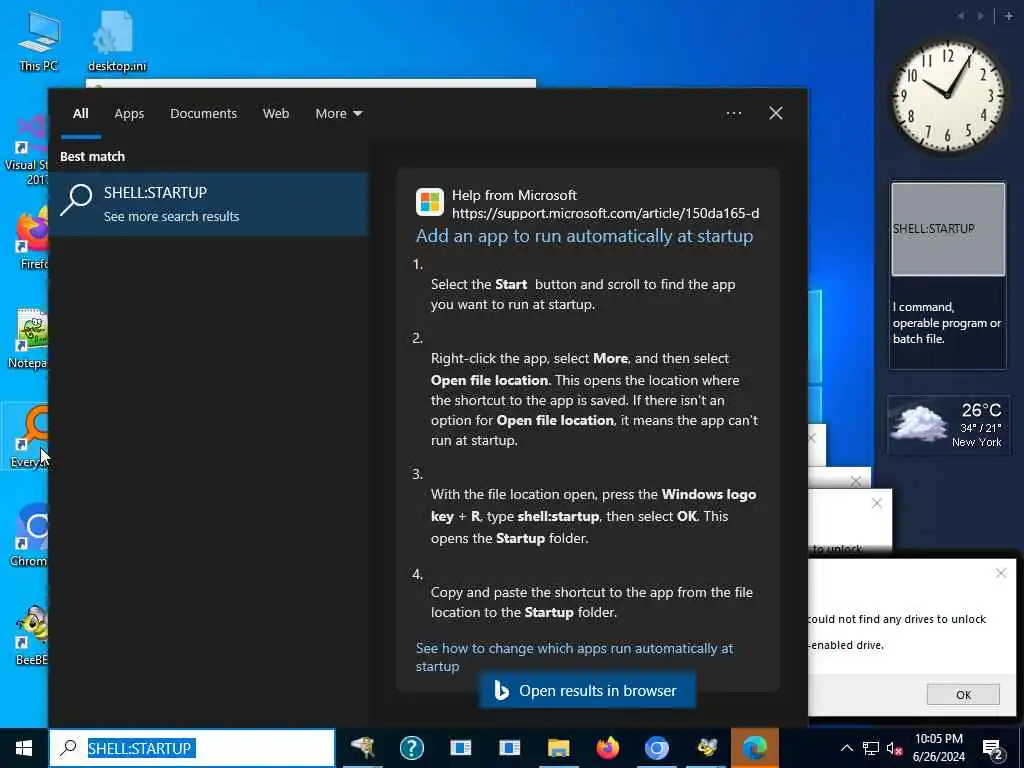Image resolution: width=1024 pixels, height=768 pixels.
Task: Open the support.microsoft.com article URL
Action: (x=605, y=214)
